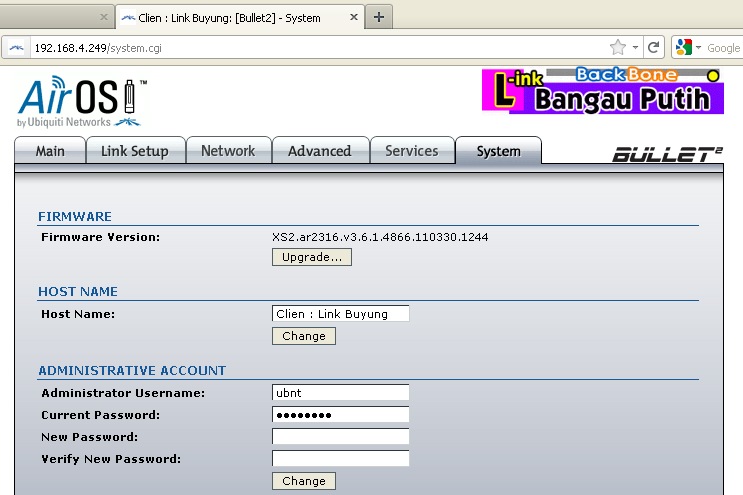Image resolution: width=743 pixels, height=495 pixels.
Task: Click the New Password field
Action: click(341, 436)
